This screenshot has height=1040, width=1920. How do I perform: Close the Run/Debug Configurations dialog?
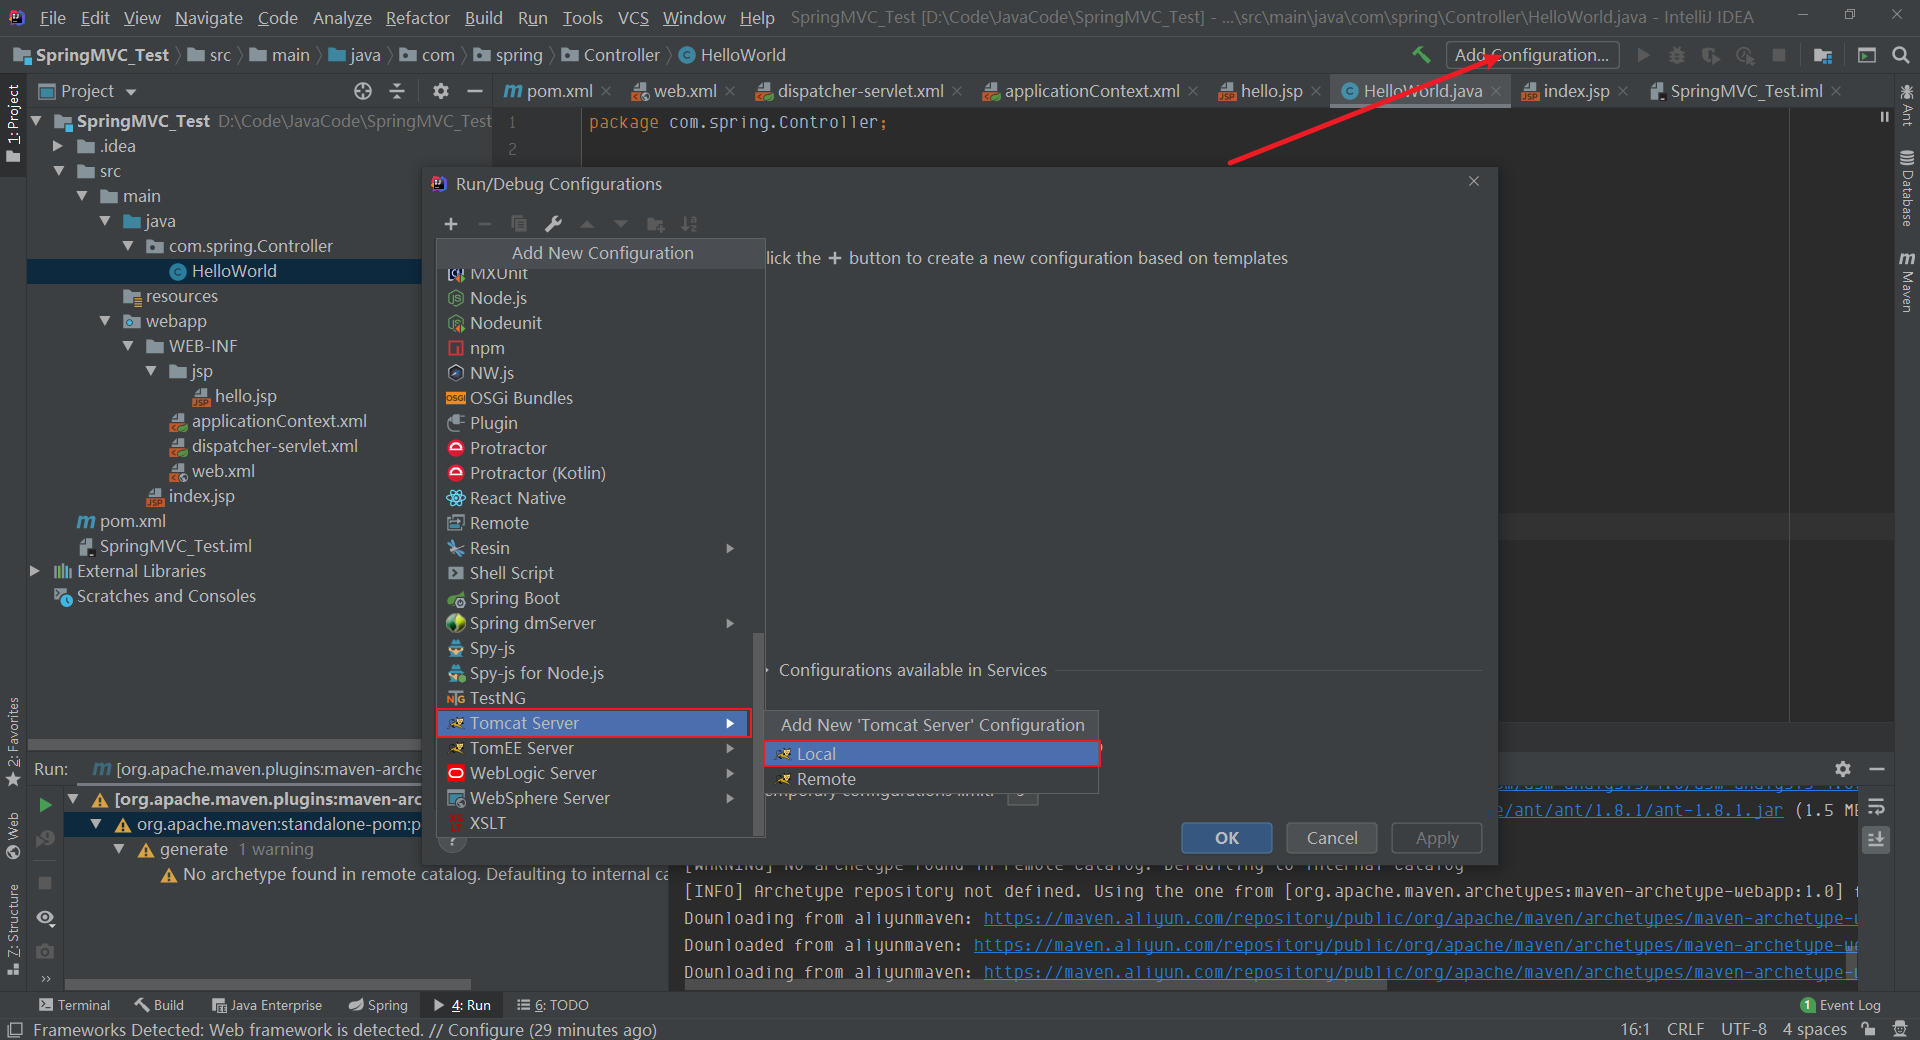(1474, 181)
